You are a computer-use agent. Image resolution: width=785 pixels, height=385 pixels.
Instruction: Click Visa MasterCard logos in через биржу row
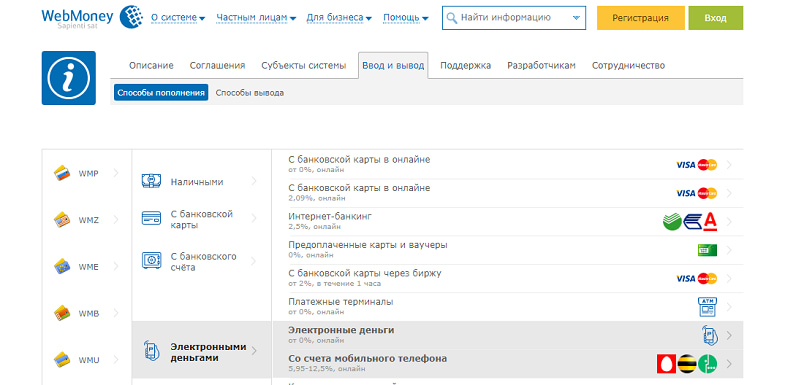click(x=696, y=278)
